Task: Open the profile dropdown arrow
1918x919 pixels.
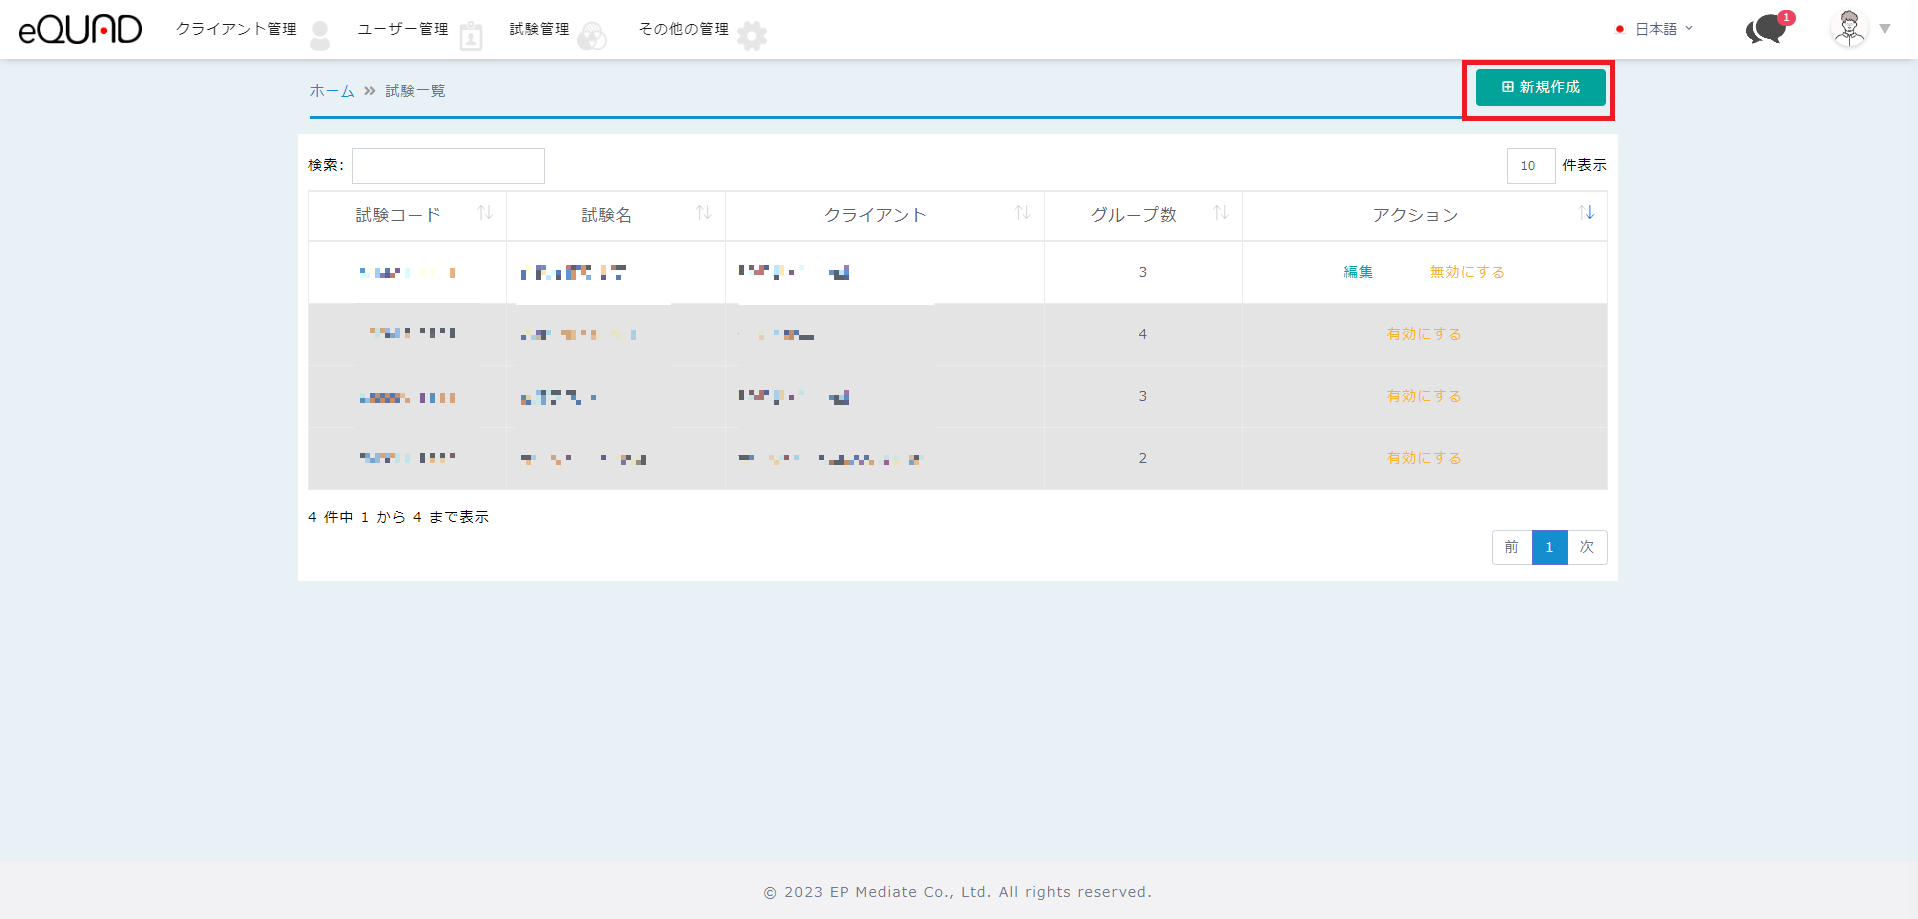Action: click(1885, 29)
